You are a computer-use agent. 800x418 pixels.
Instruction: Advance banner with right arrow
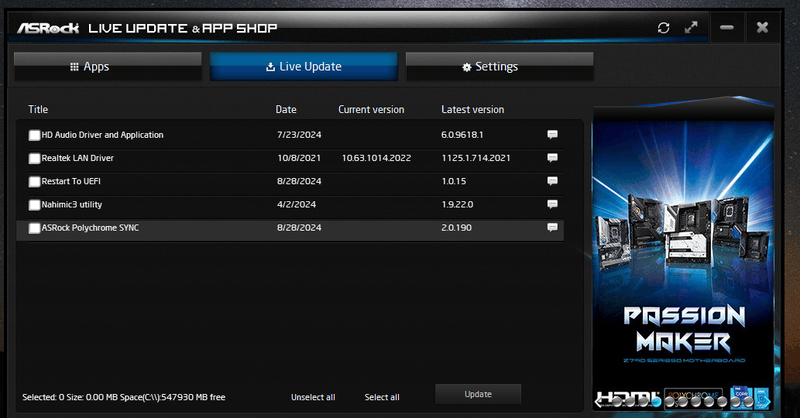pyautogui.click(x=767, y=402)
